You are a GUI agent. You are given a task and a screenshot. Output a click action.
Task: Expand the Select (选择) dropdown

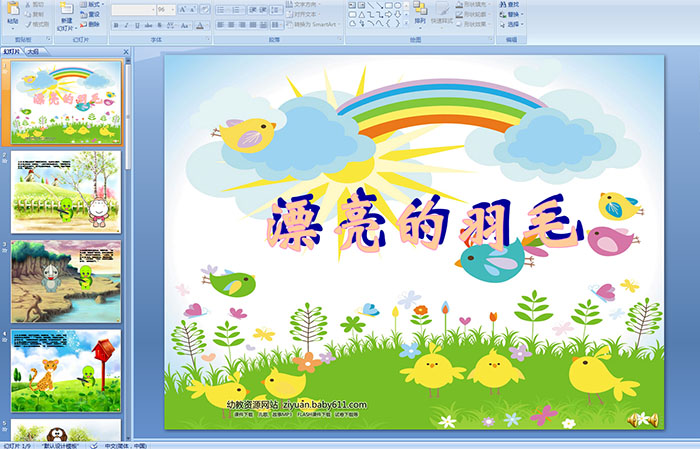pyautogui.click(x=513, y=25)
